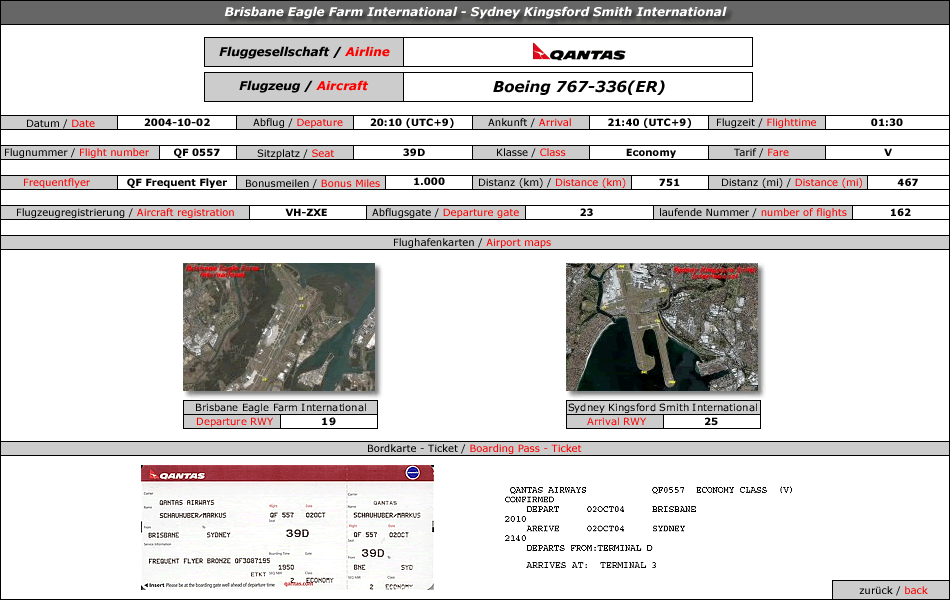Click the page title Brisbane - Sydney route

coord(475,12)
